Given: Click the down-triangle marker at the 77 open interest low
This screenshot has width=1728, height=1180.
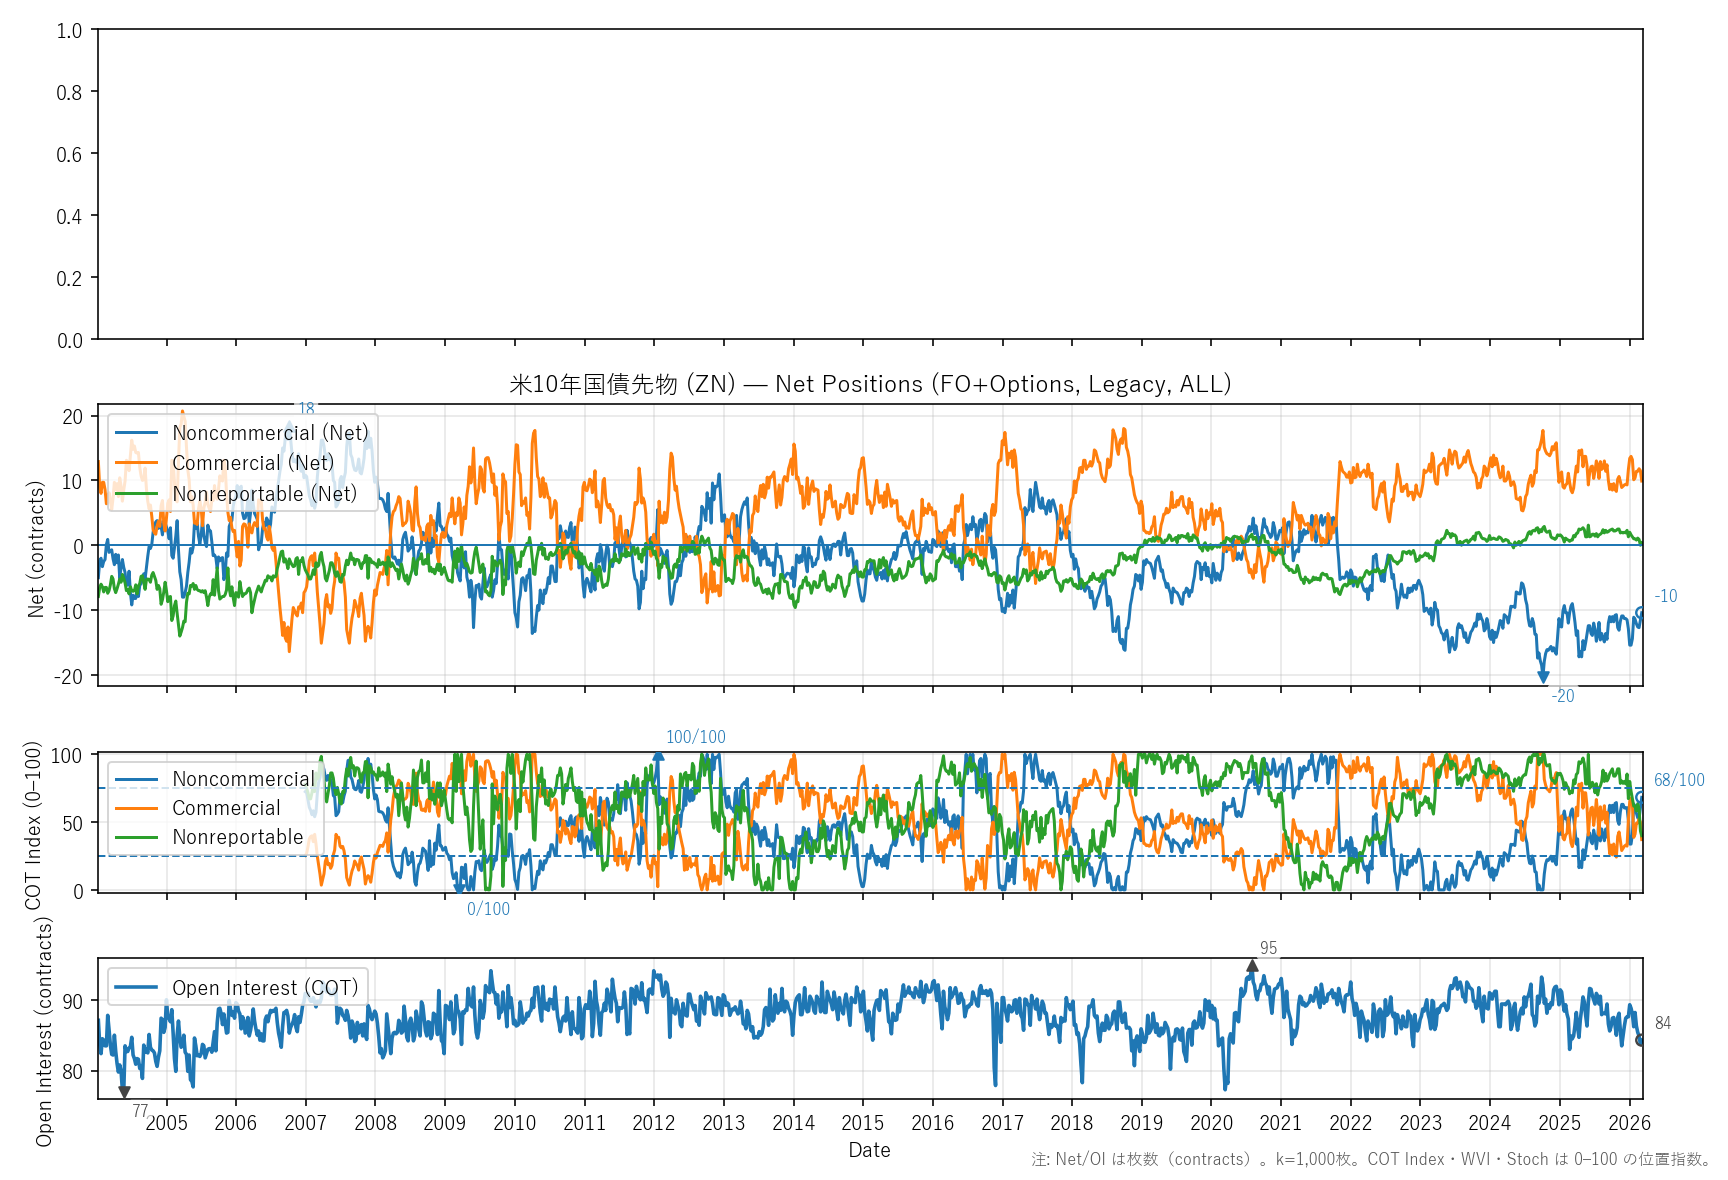Looking at the screenshot, I should pos(124,1092).
